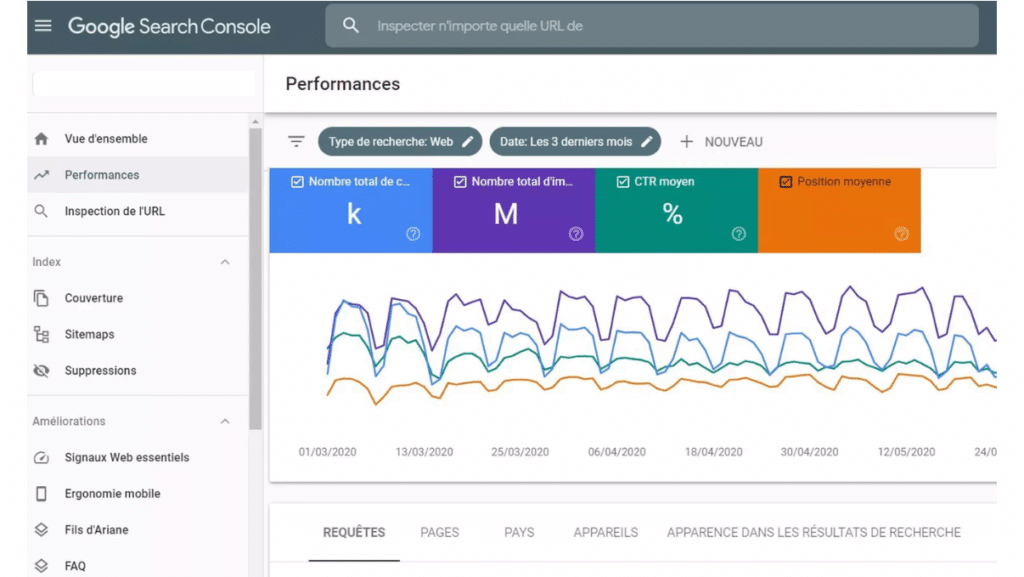The width and height of the screenshot is (1024, 577).
Task: Click the search magnifier icon in URL bar
Action: 351,25
